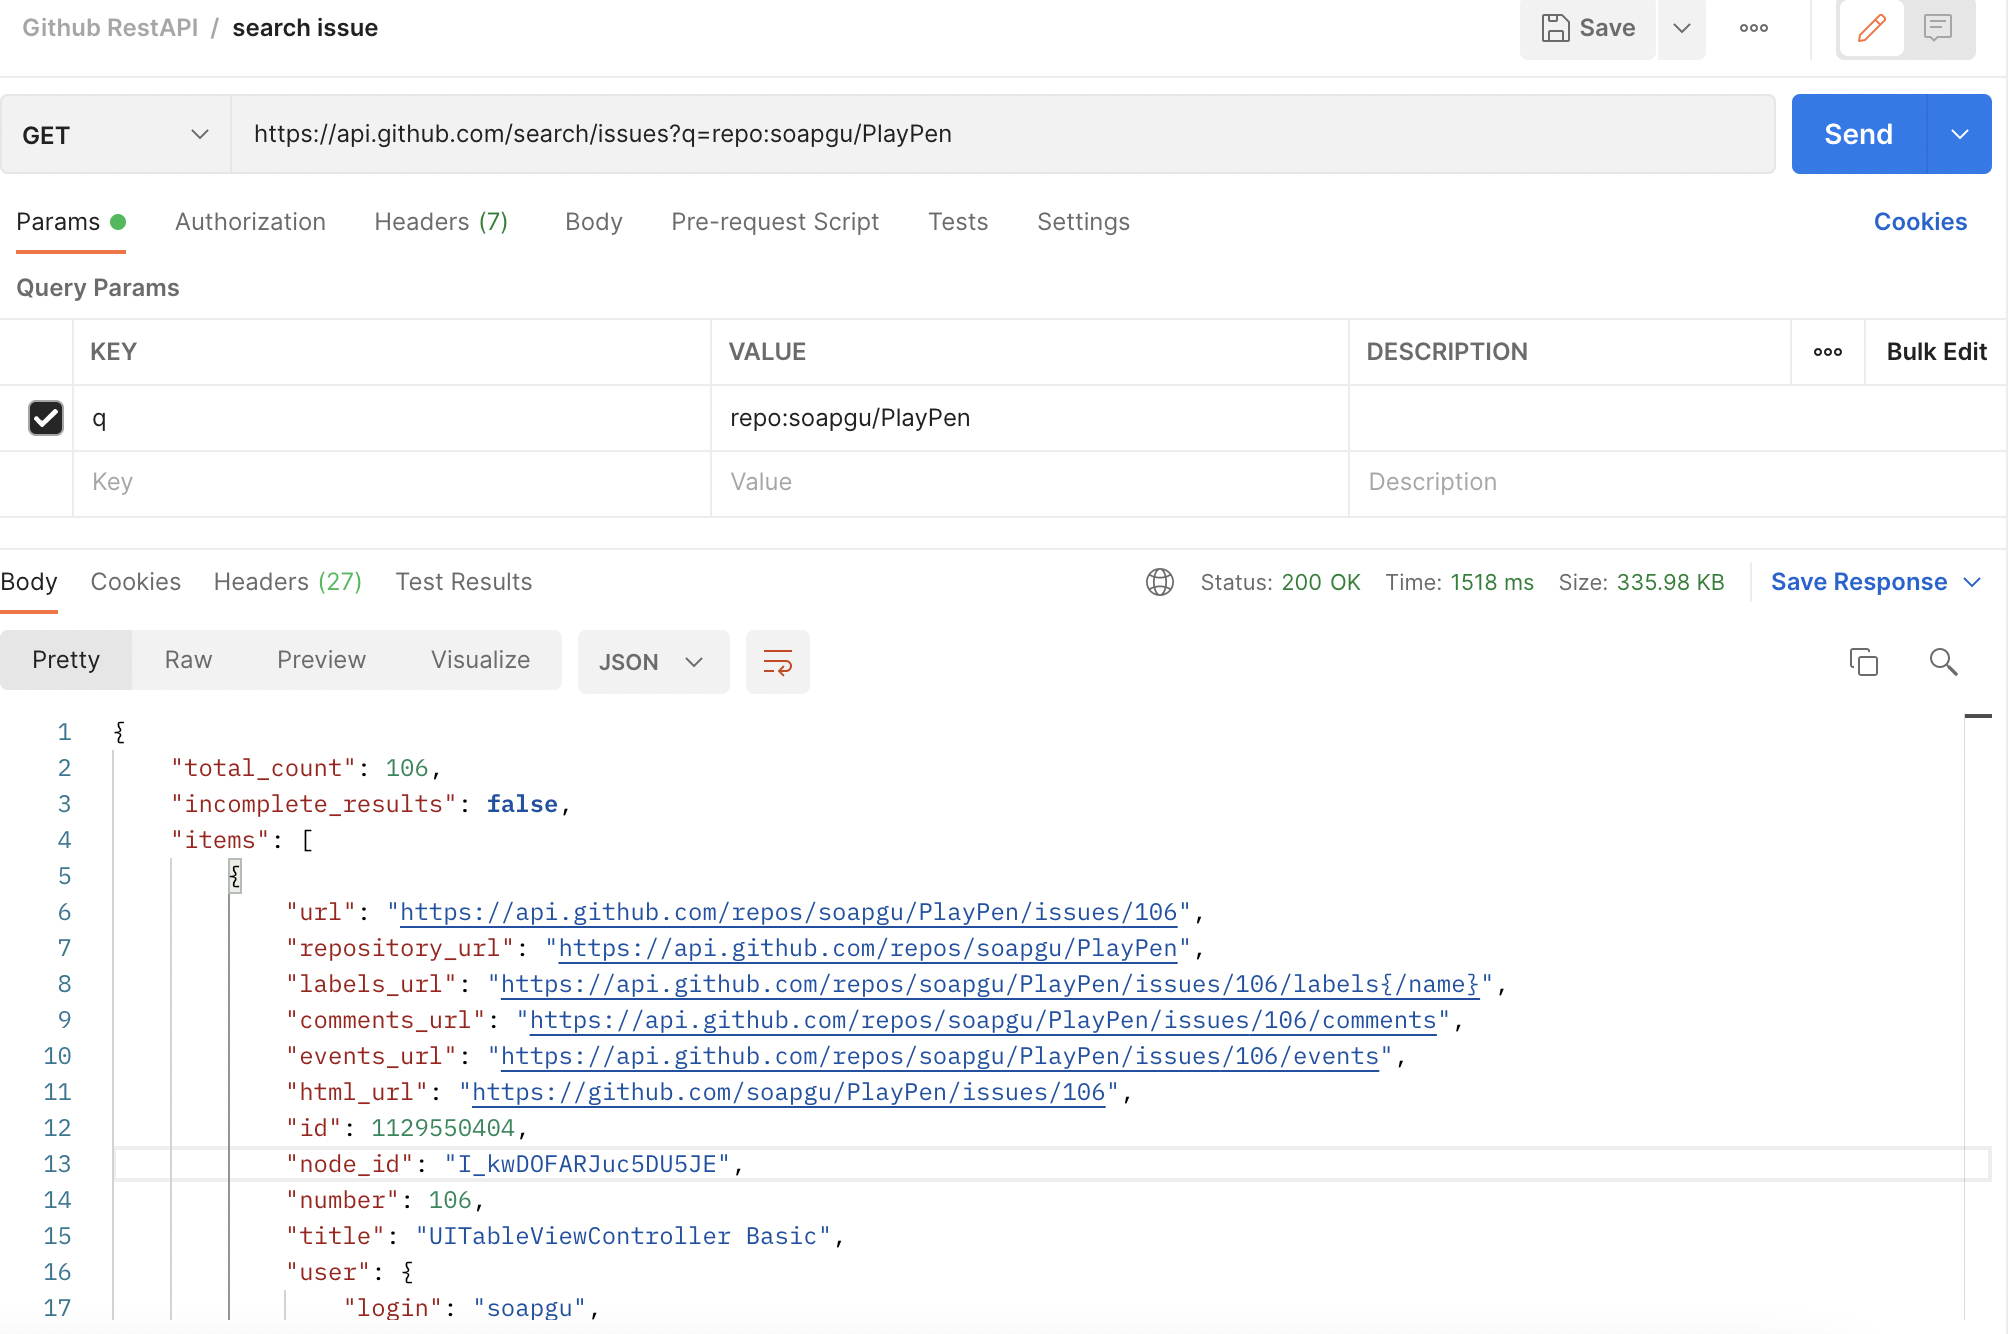This screenshot has height=1334, width=2016.
Task: Click the Save floppy disk button
Action: pos(1587,28)
